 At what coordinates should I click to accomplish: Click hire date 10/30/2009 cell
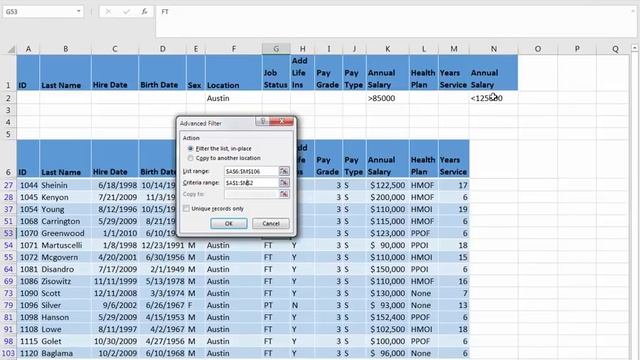point(115,341)
